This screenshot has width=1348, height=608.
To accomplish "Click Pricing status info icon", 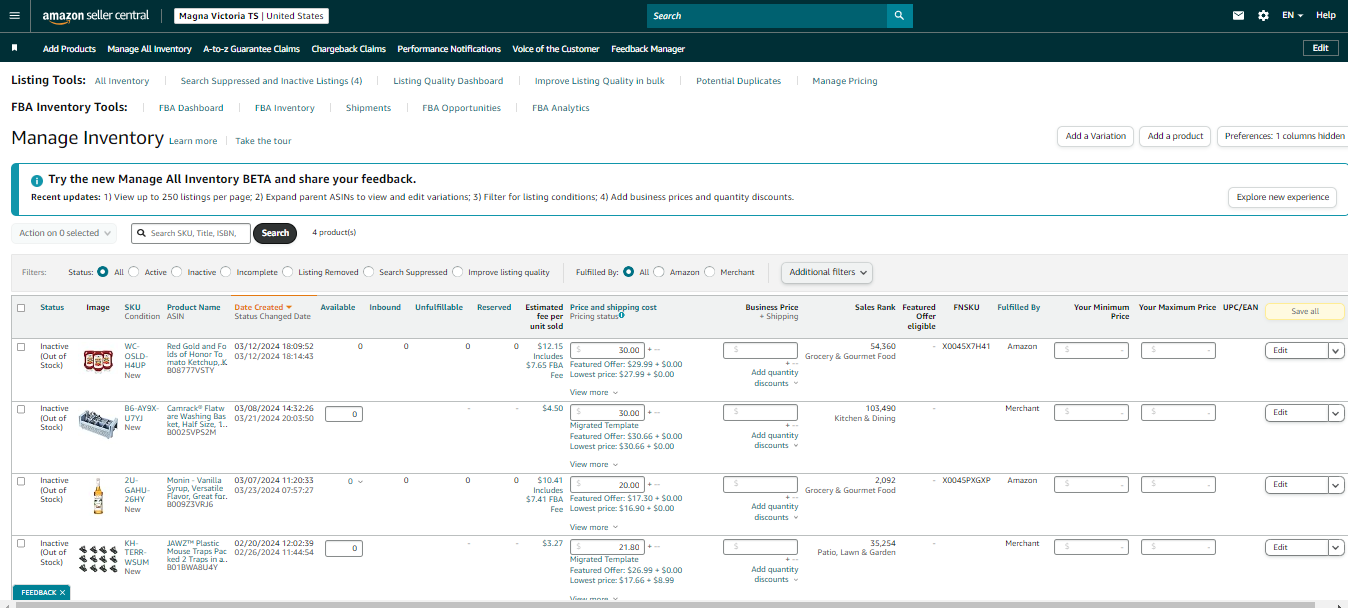I will (x=622, y=315).
